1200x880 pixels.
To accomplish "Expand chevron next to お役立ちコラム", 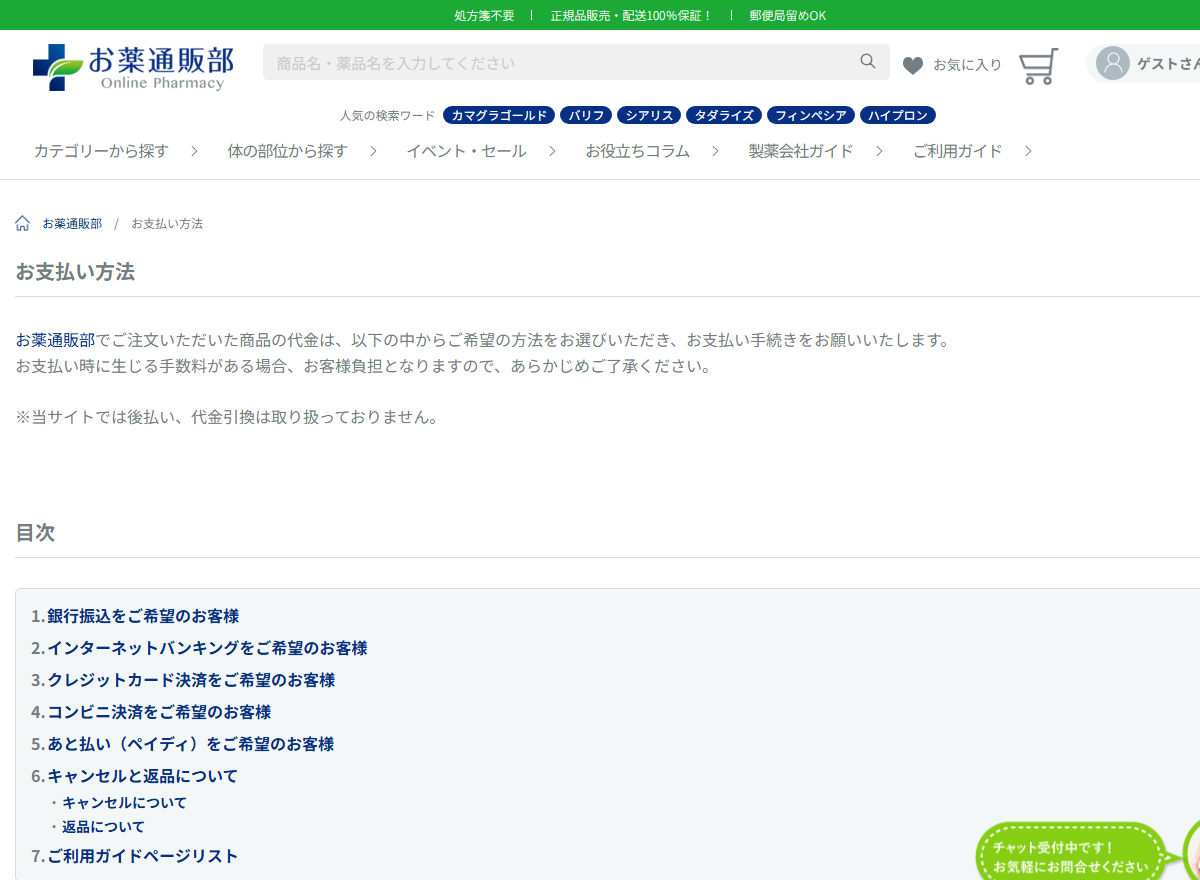I will pyautogui.click(x=715, y=151).
